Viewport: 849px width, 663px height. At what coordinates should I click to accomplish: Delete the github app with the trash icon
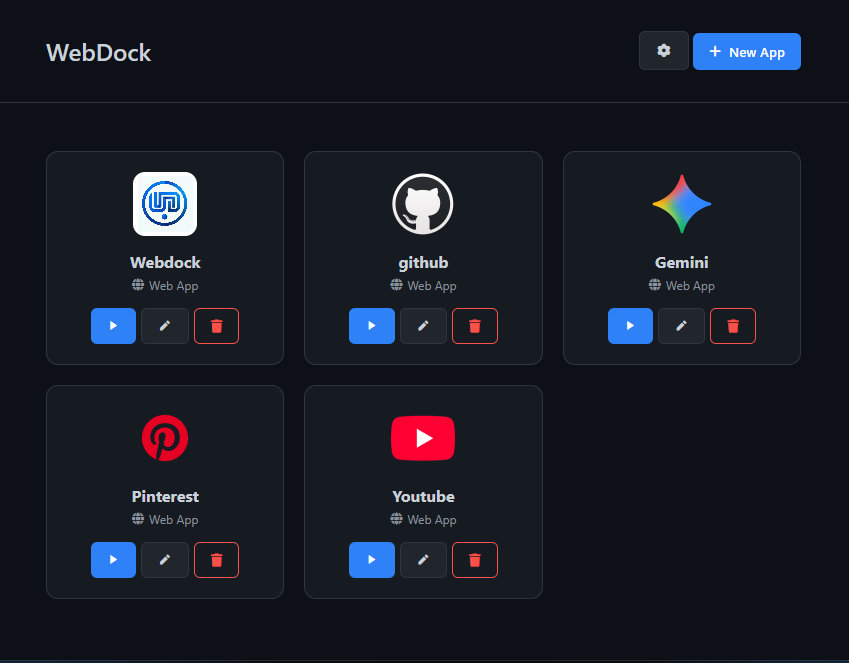(x=475, y=326)
